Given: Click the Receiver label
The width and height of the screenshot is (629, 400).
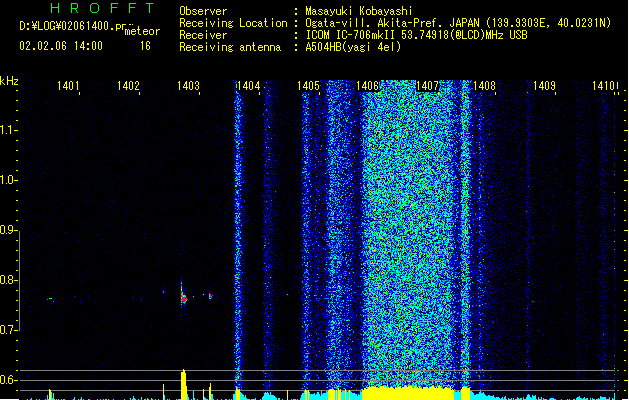Looking at the screenshot, I should tap(203, 35).
